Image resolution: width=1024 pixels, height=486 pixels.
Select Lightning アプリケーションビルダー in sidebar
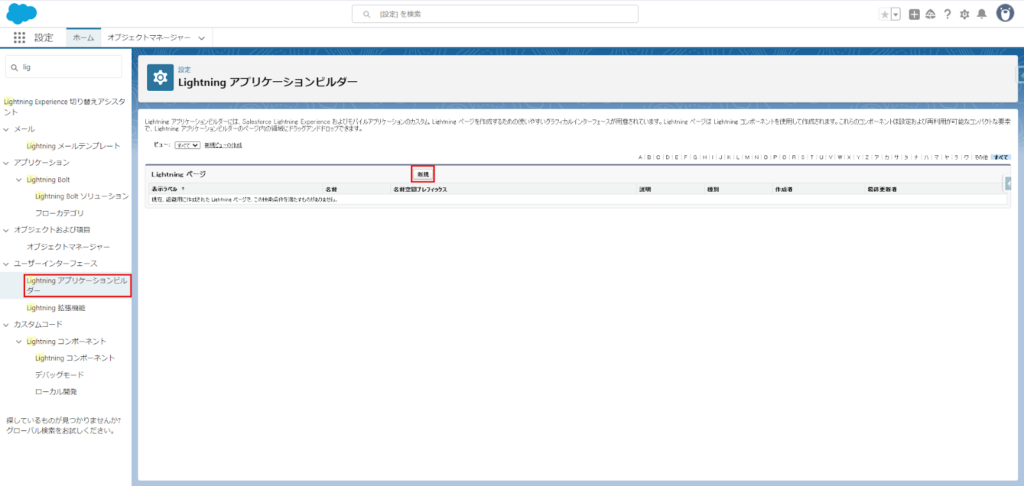click(77, 285)
